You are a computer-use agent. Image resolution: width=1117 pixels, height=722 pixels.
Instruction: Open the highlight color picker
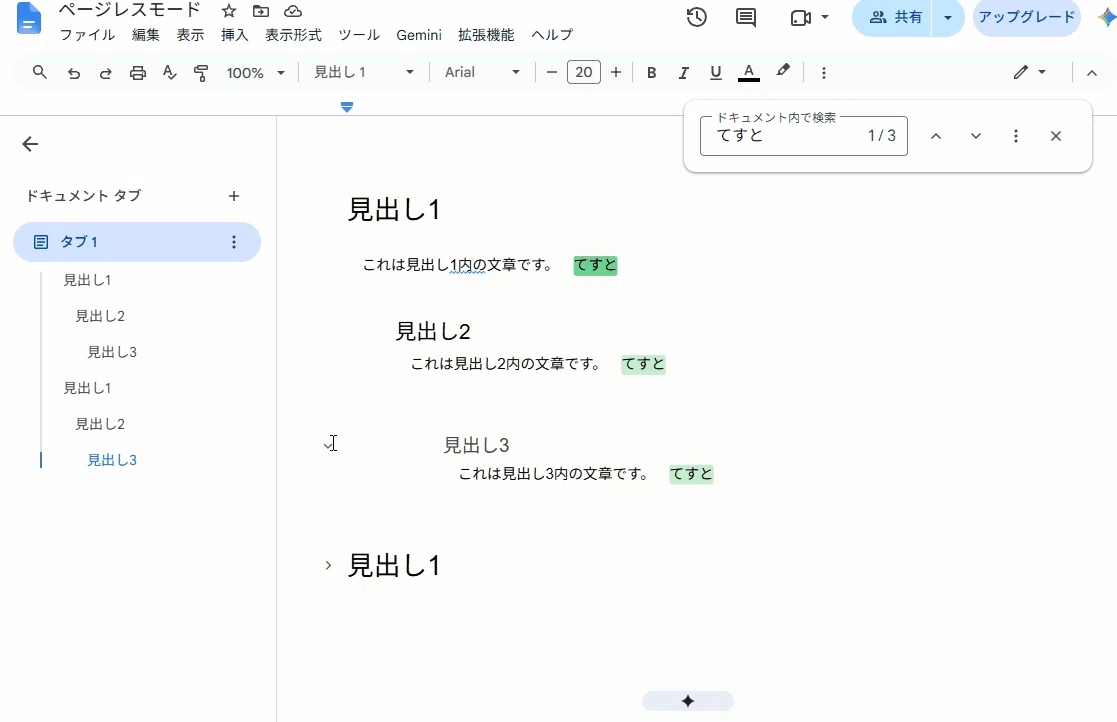point(783,71)
